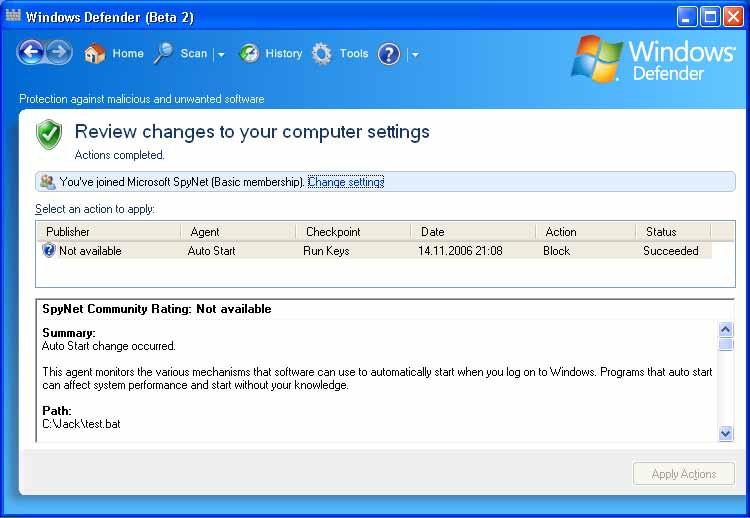This screenshot has height=518, width=750.
Task: Click the Block action cell
Action: click(556, 251)
